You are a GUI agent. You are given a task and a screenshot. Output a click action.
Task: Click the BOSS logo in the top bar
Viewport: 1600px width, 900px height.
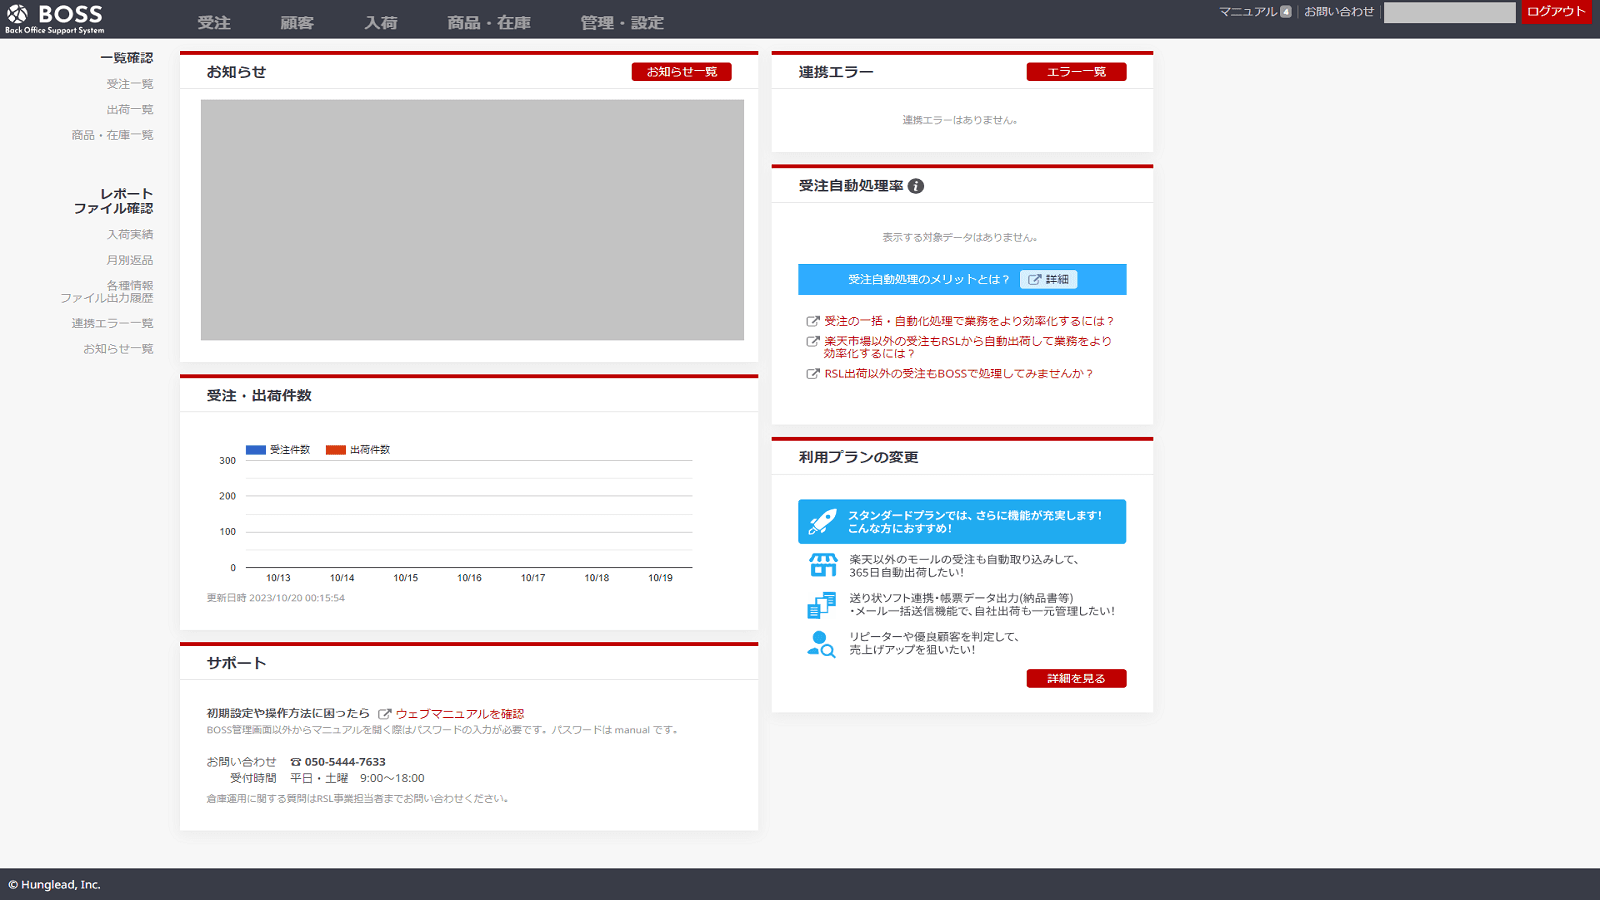tap(55, 17)
